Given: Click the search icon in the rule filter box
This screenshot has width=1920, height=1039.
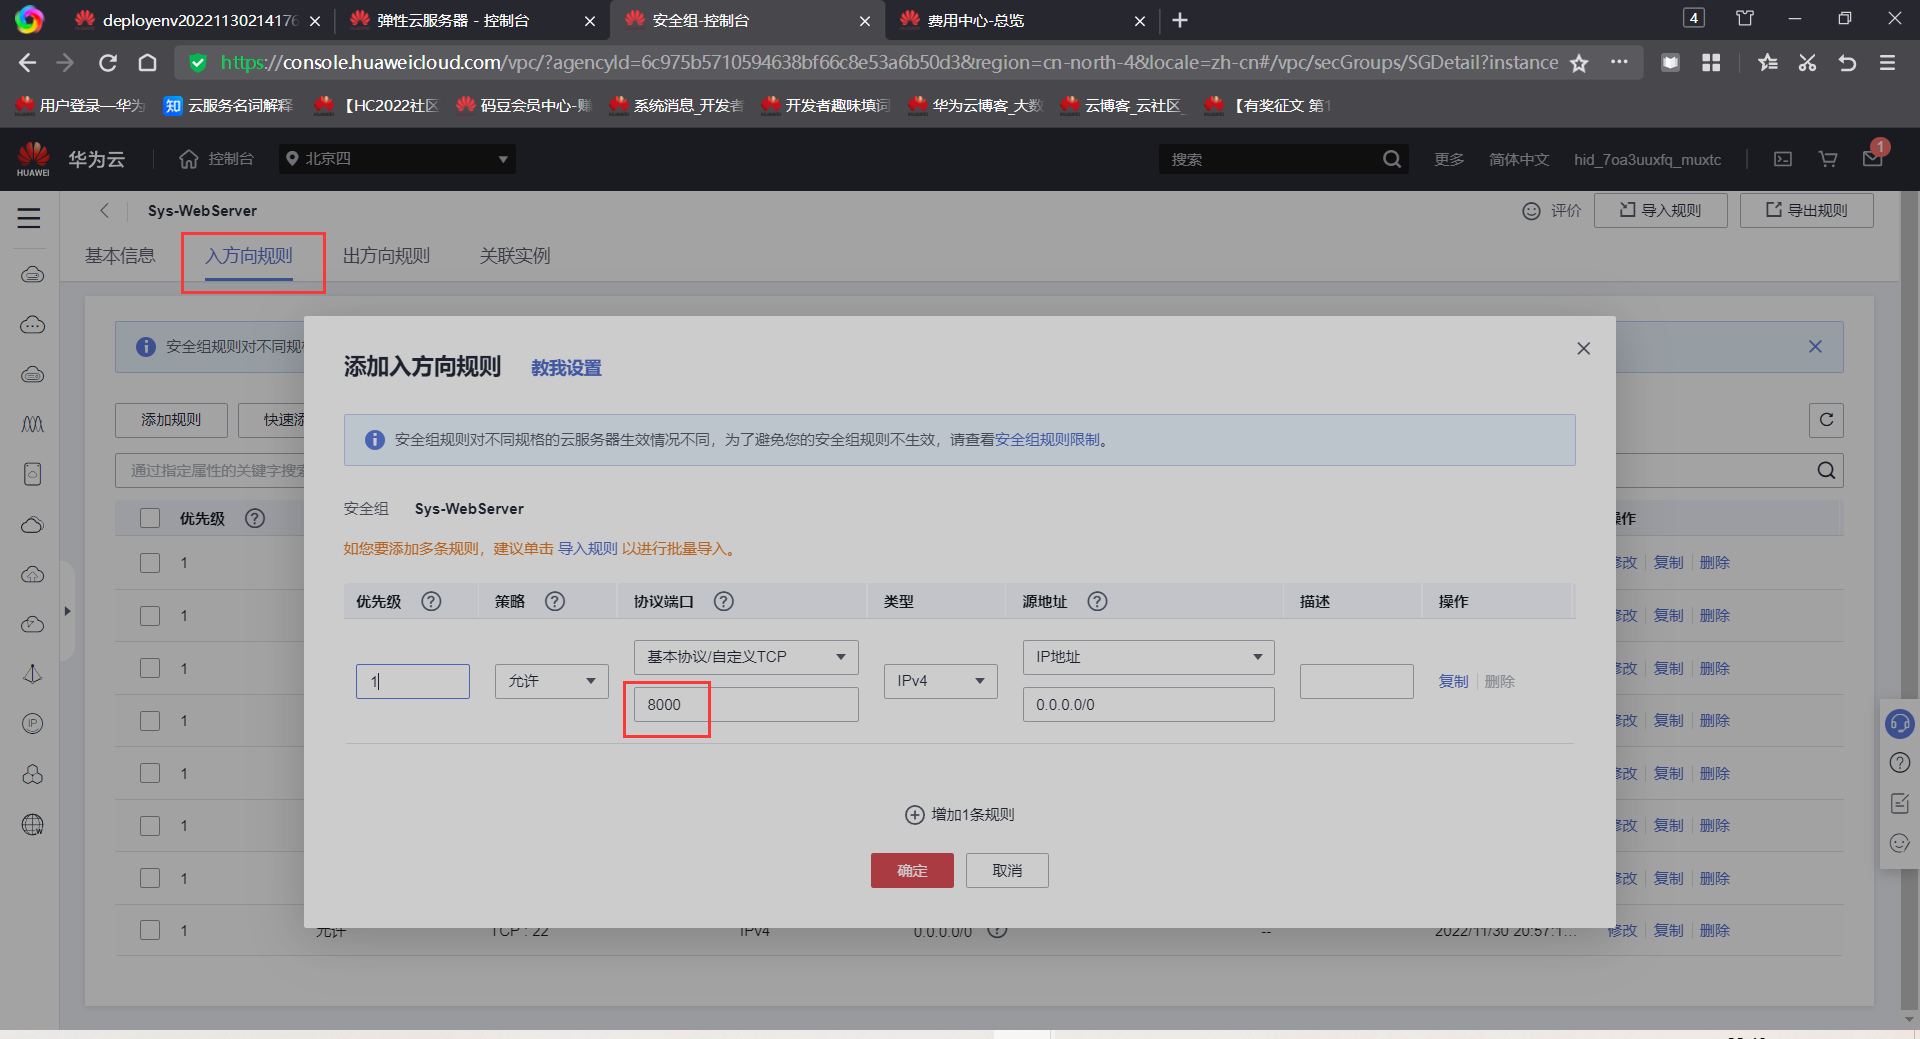Looking at the screenshot, I should point(1826,470).
